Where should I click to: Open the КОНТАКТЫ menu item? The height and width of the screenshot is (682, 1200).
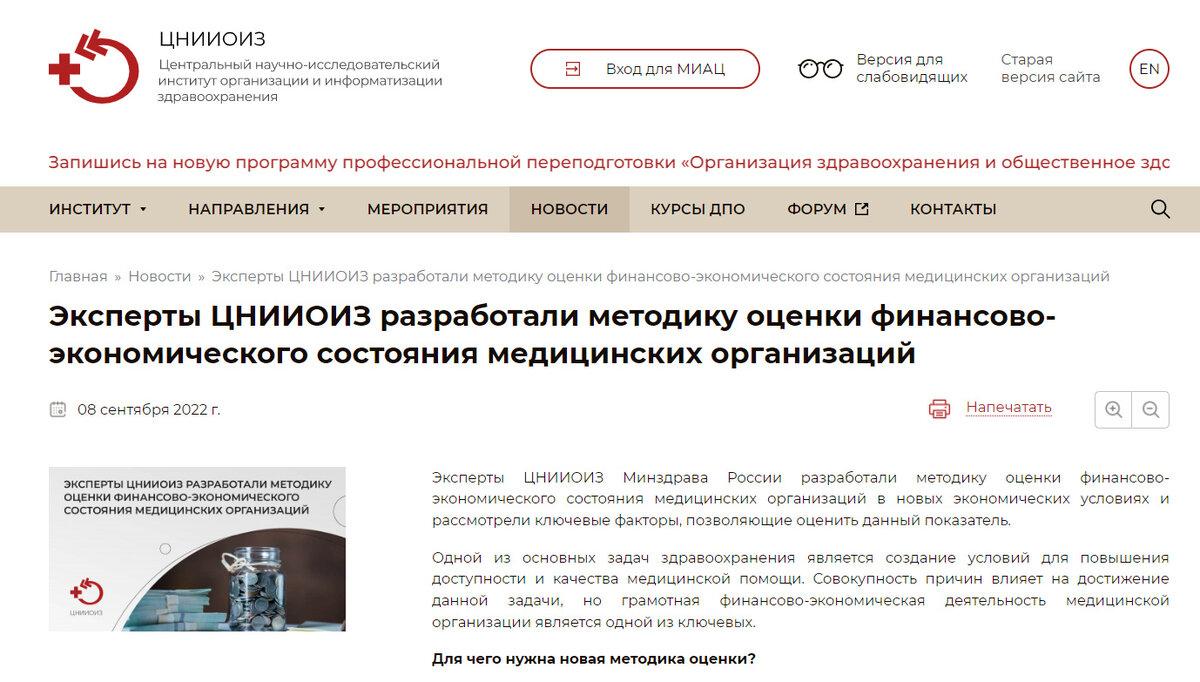point(953,209)
